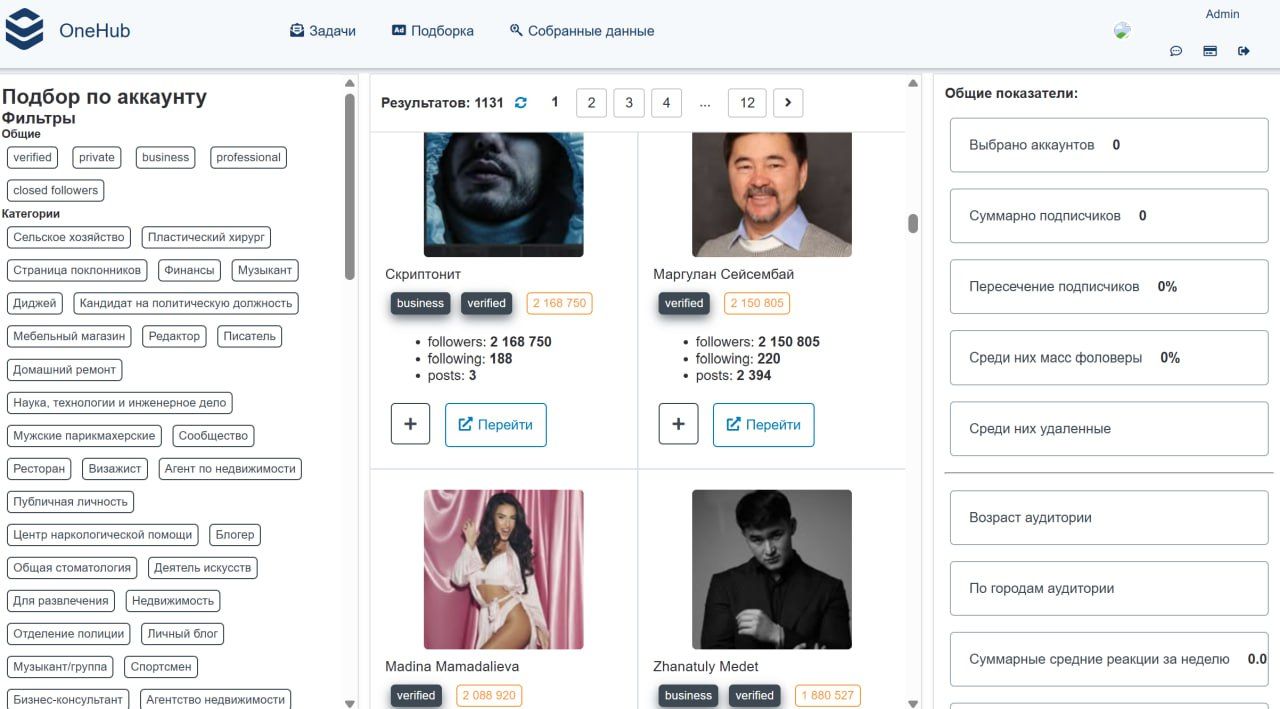Open the Пересечение подписчиков indicator

[1108, 286]
